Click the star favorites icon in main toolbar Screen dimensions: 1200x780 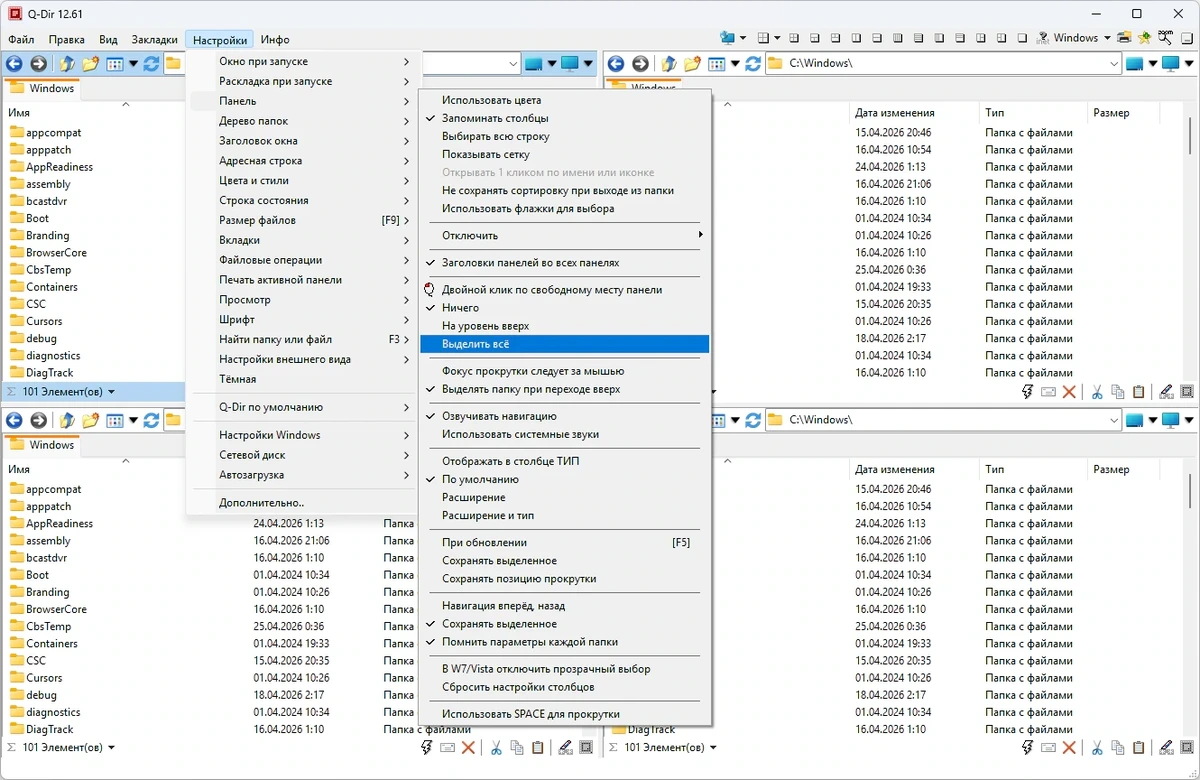click(1145, 38)
